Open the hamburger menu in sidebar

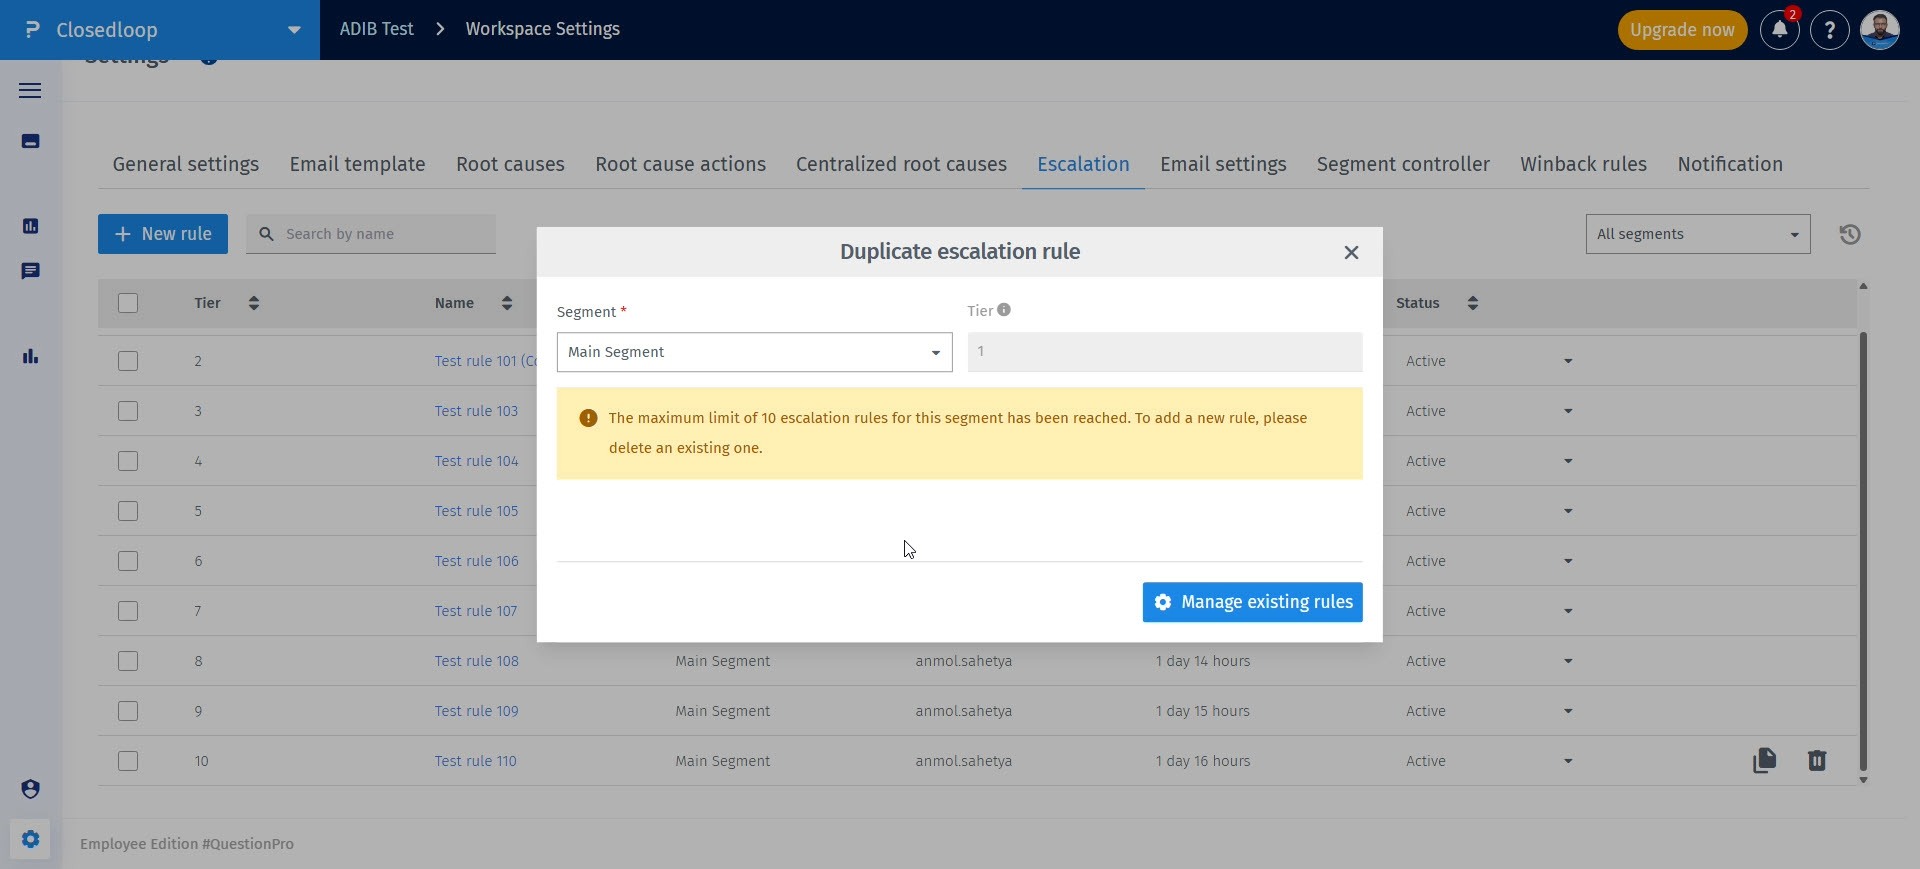(30, 91)
